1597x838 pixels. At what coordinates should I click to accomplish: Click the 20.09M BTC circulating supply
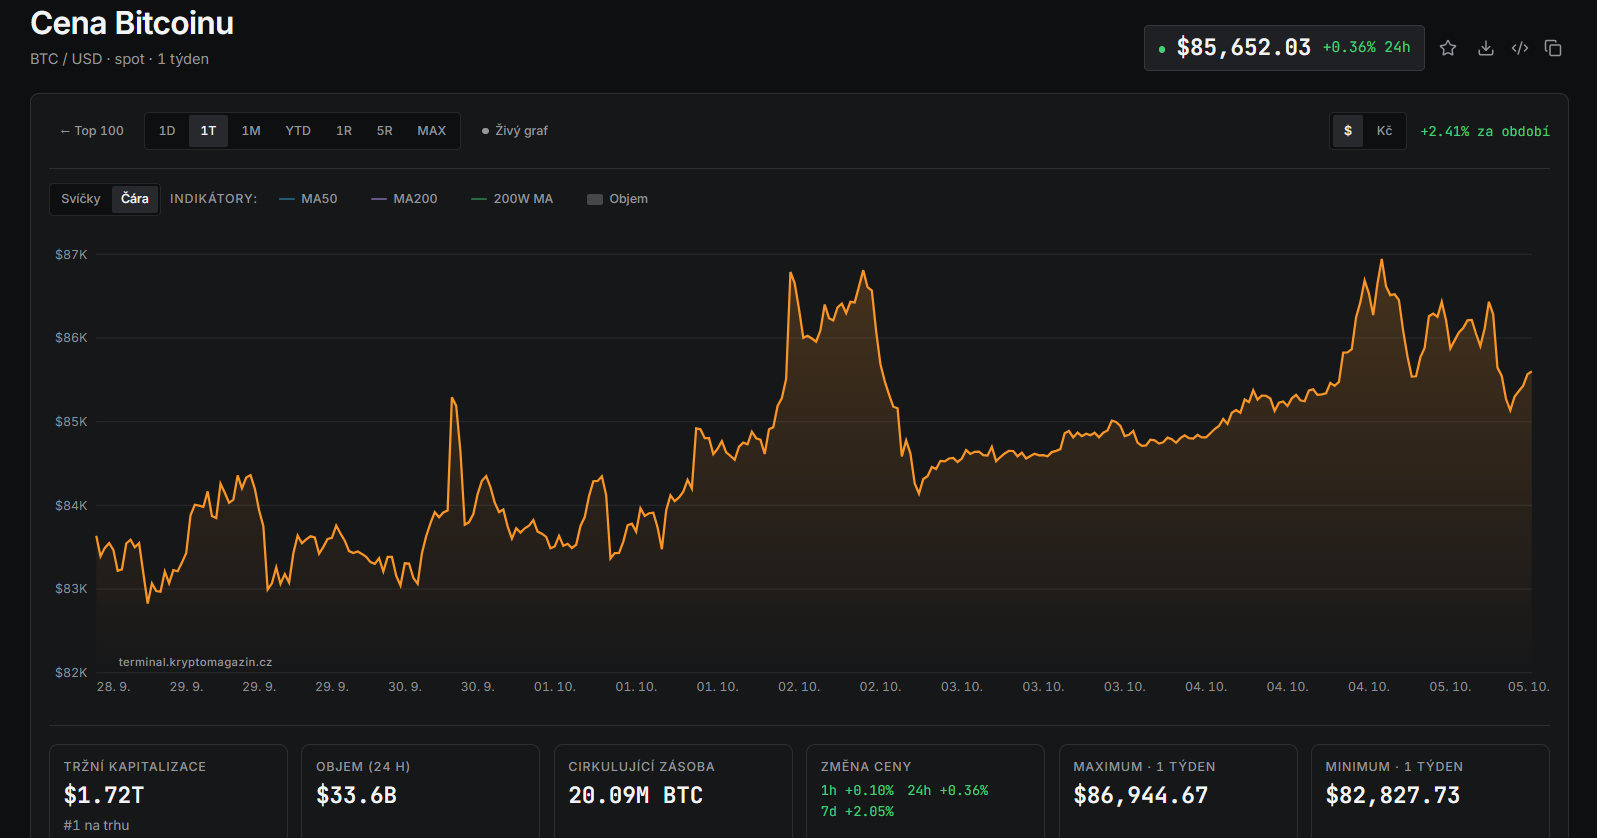tap(636, 796)
